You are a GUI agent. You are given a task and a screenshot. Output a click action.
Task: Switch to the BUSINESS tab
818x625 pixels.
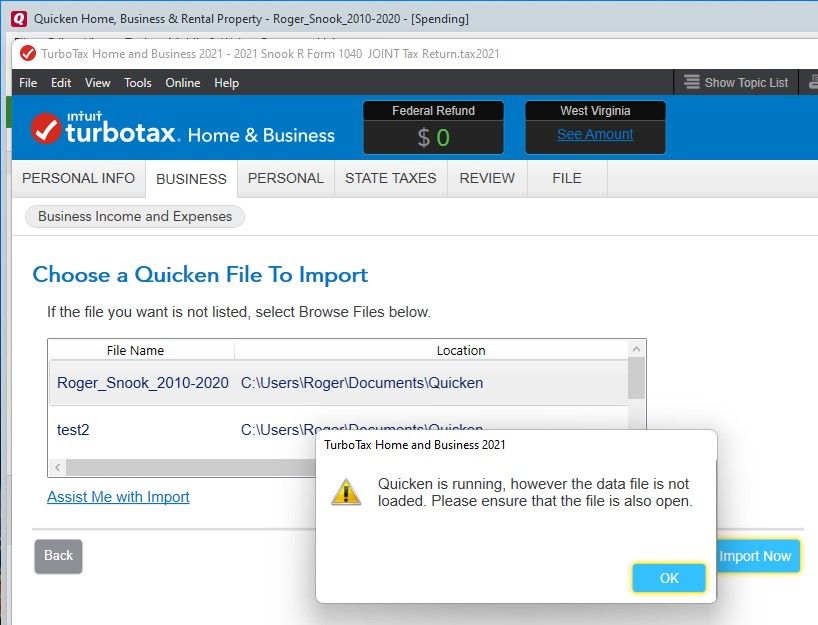191,179
